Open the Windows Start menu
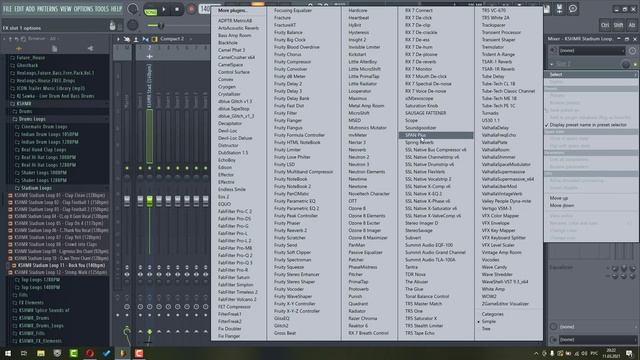This screenshot has height=360, width=640. [8, 353]
